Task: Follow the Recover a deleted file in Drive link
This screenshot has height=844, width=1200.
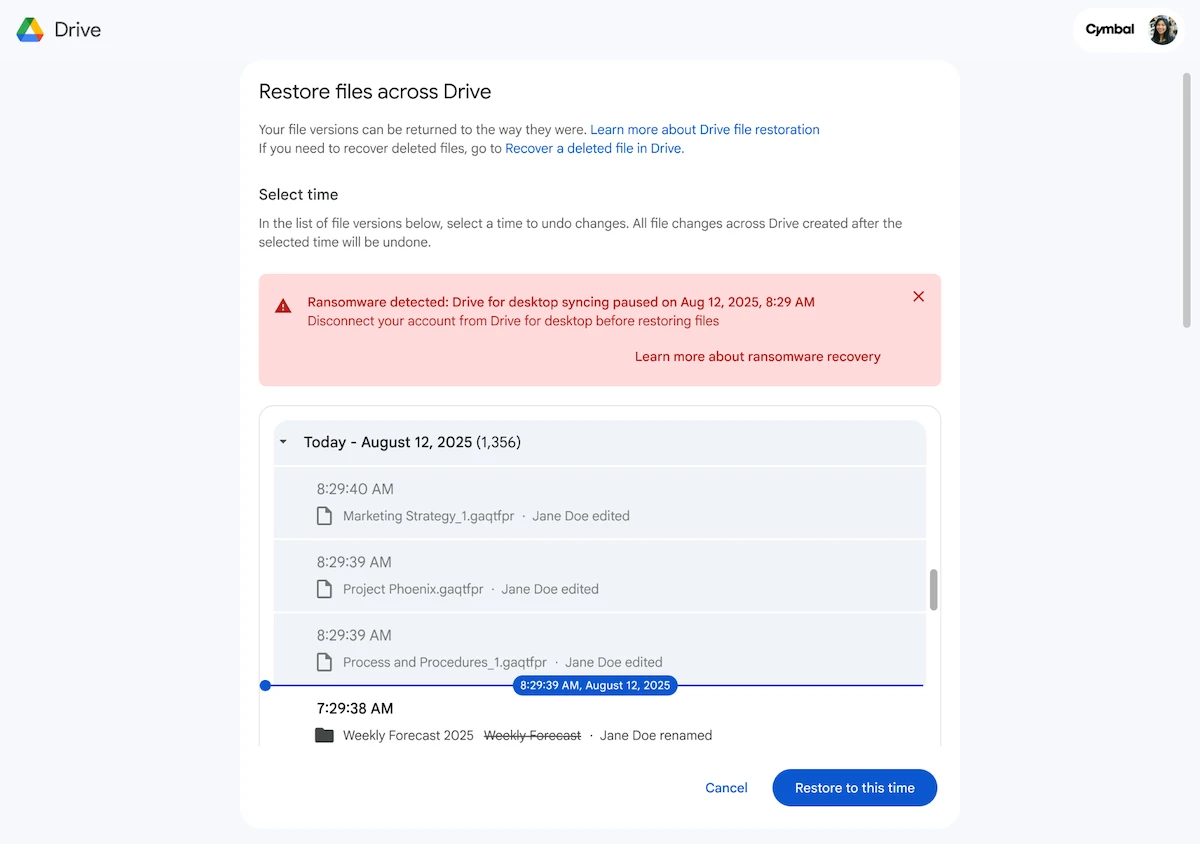Action: [594, 147]
